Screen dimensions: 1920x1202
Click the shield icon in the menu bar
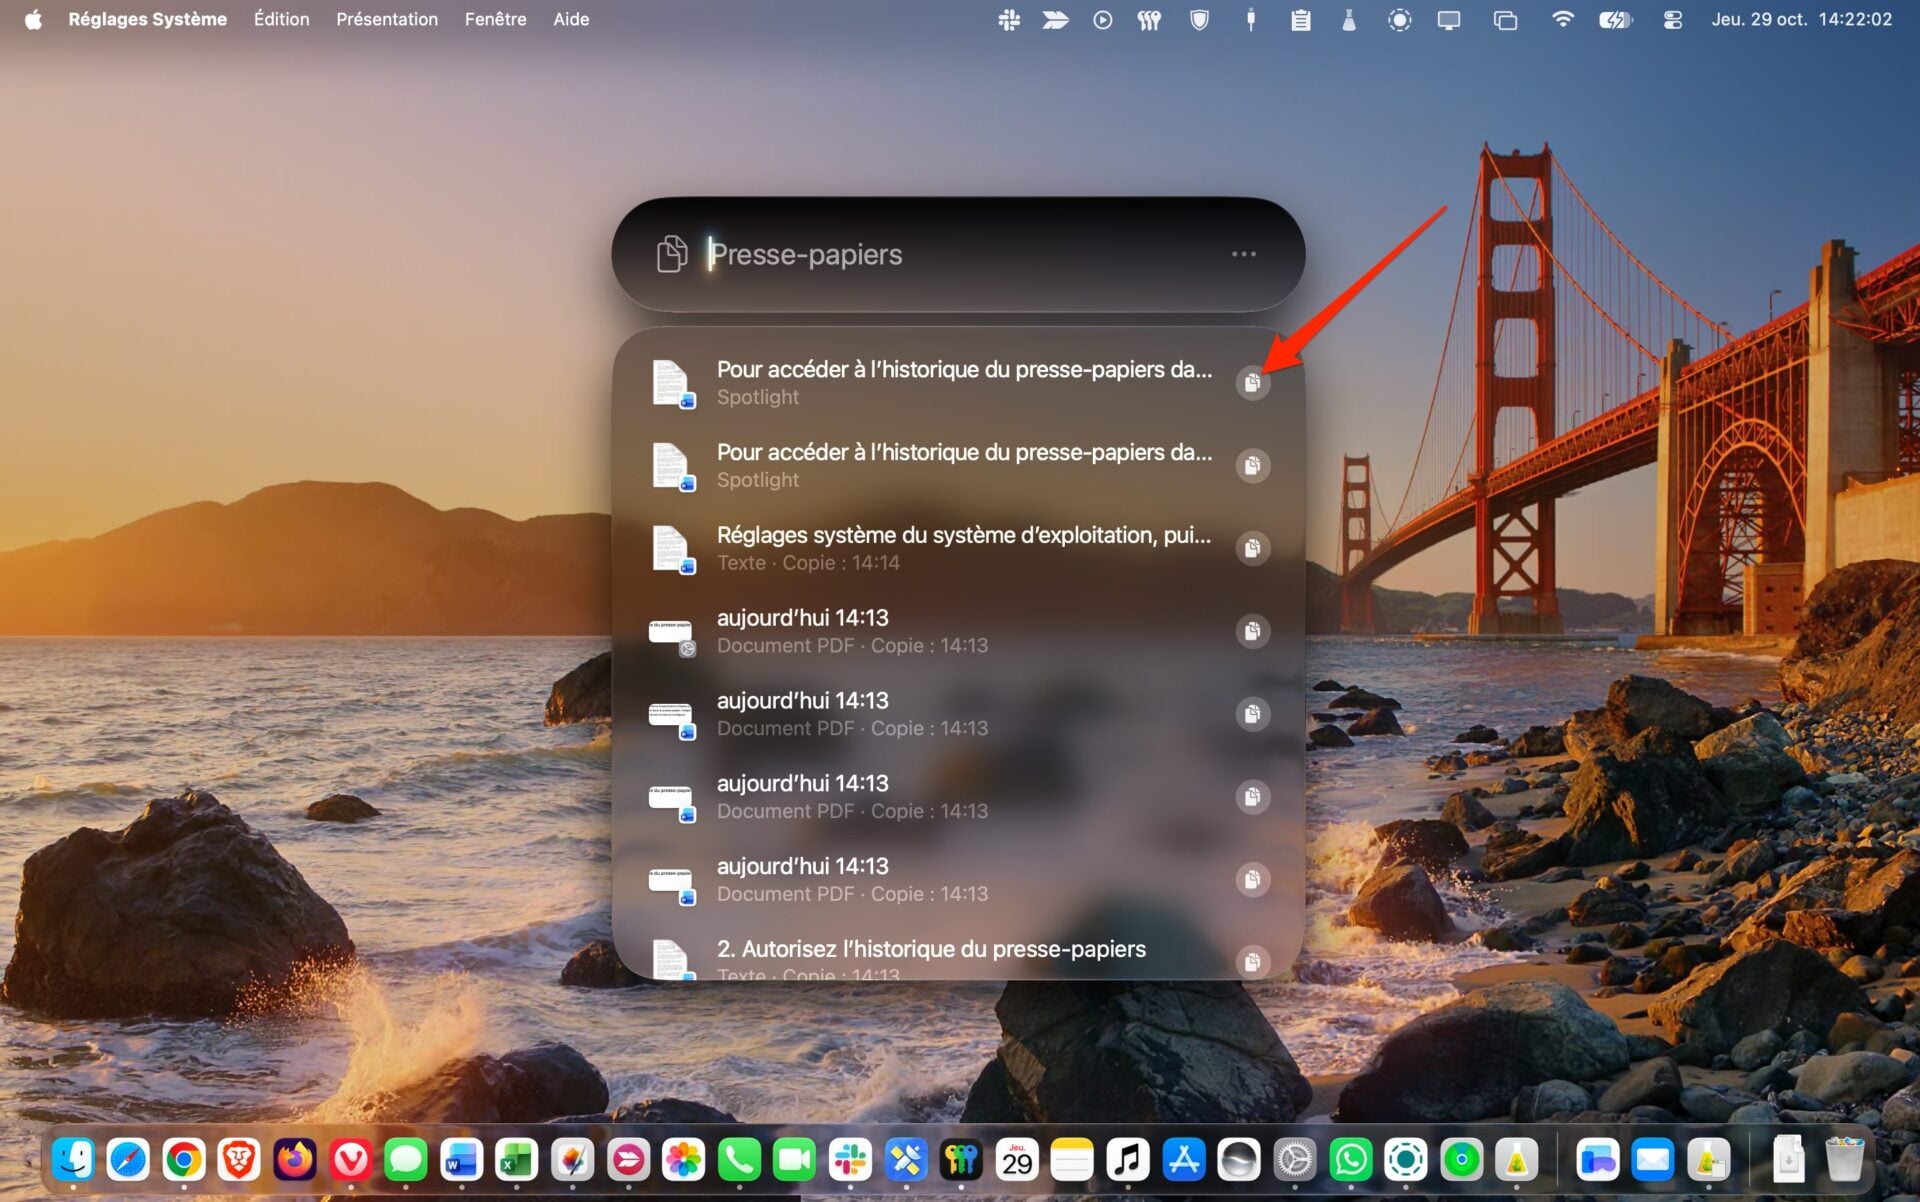pos(1199,20)
